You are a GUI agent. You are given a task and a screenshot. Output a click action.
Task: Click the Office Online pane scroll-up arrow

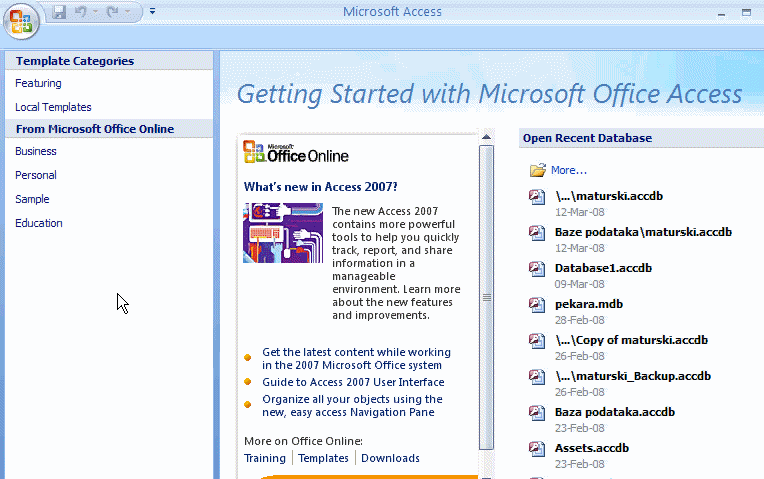tap(486, 137)
